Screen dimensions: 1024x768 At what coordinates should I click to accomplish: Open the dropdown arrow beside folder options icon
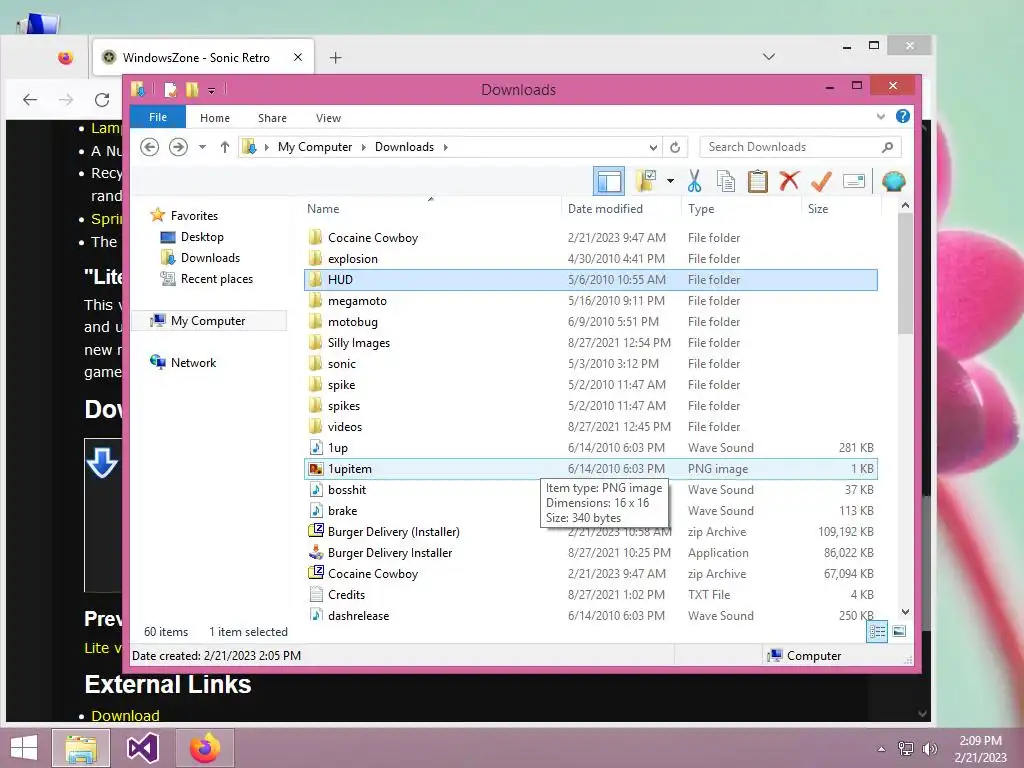click(x=670, y=181)
